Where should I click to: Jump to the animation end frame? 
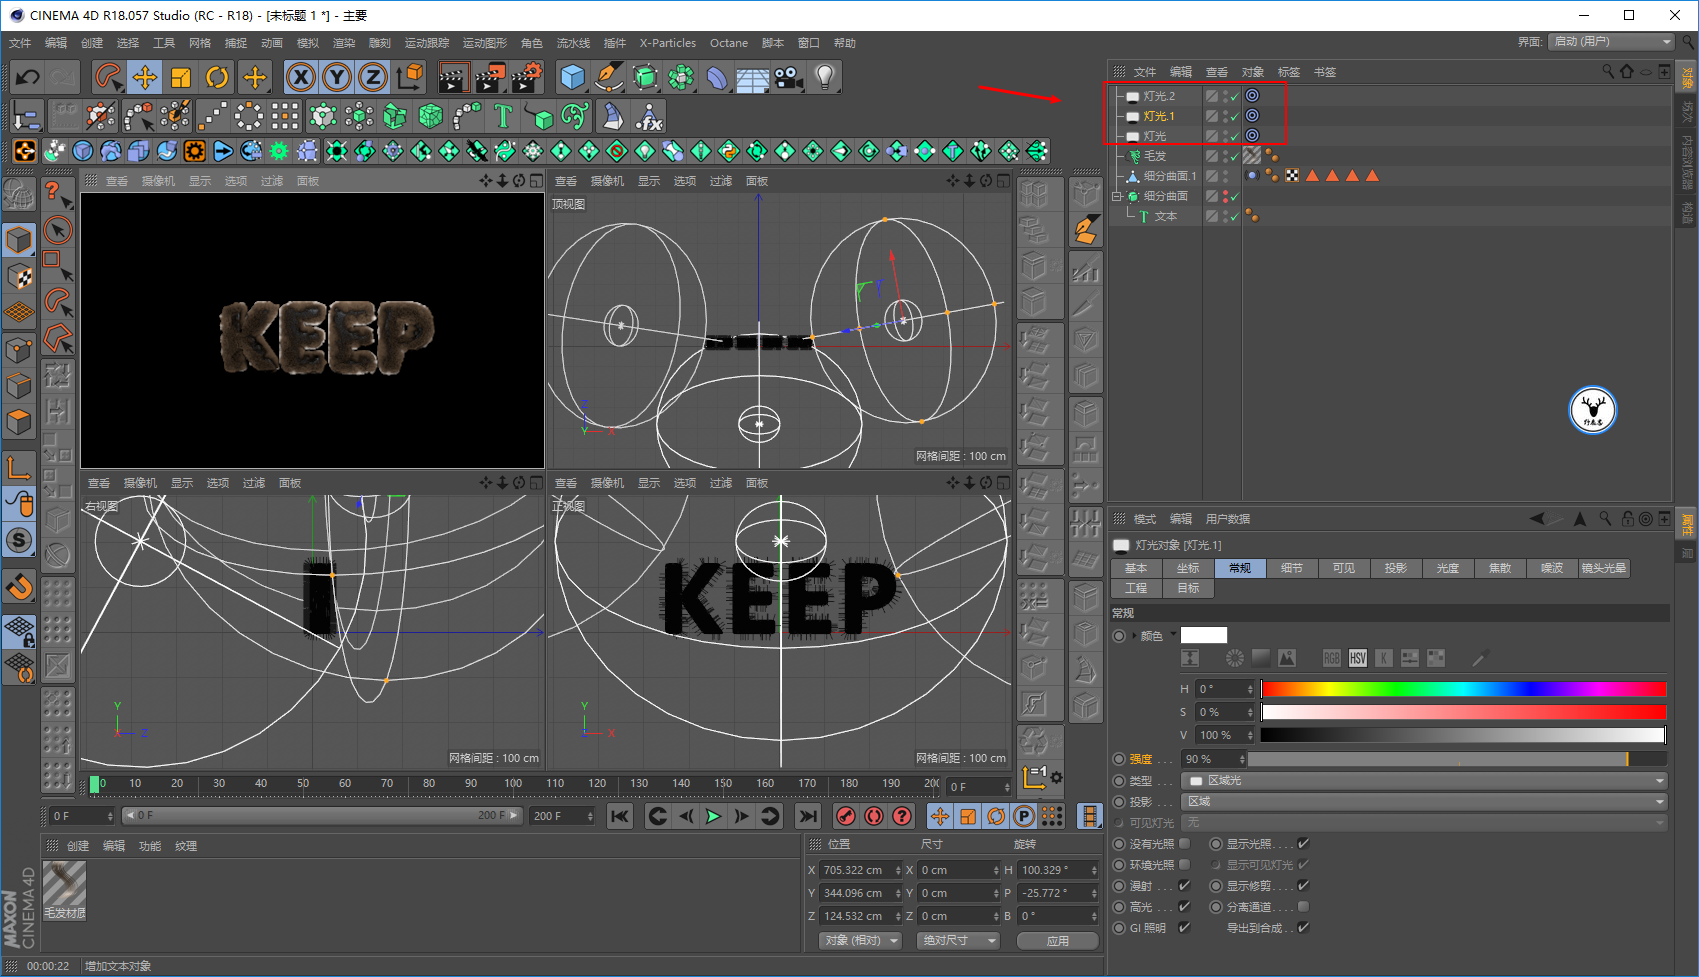pos(808,816)
